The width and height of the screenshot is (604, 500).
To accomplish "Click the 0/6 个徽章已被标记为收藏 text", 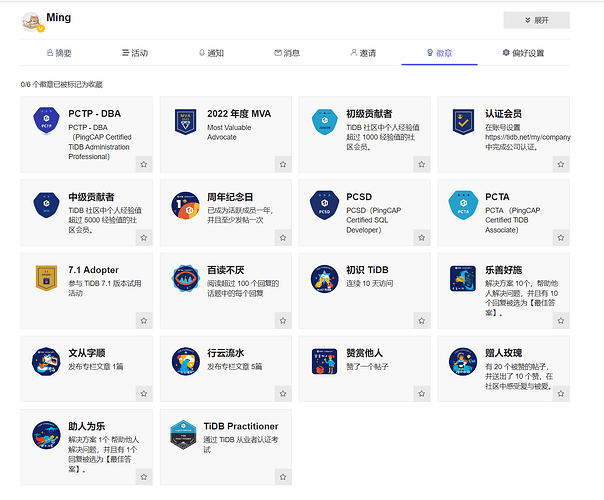I will pos(62,84).
